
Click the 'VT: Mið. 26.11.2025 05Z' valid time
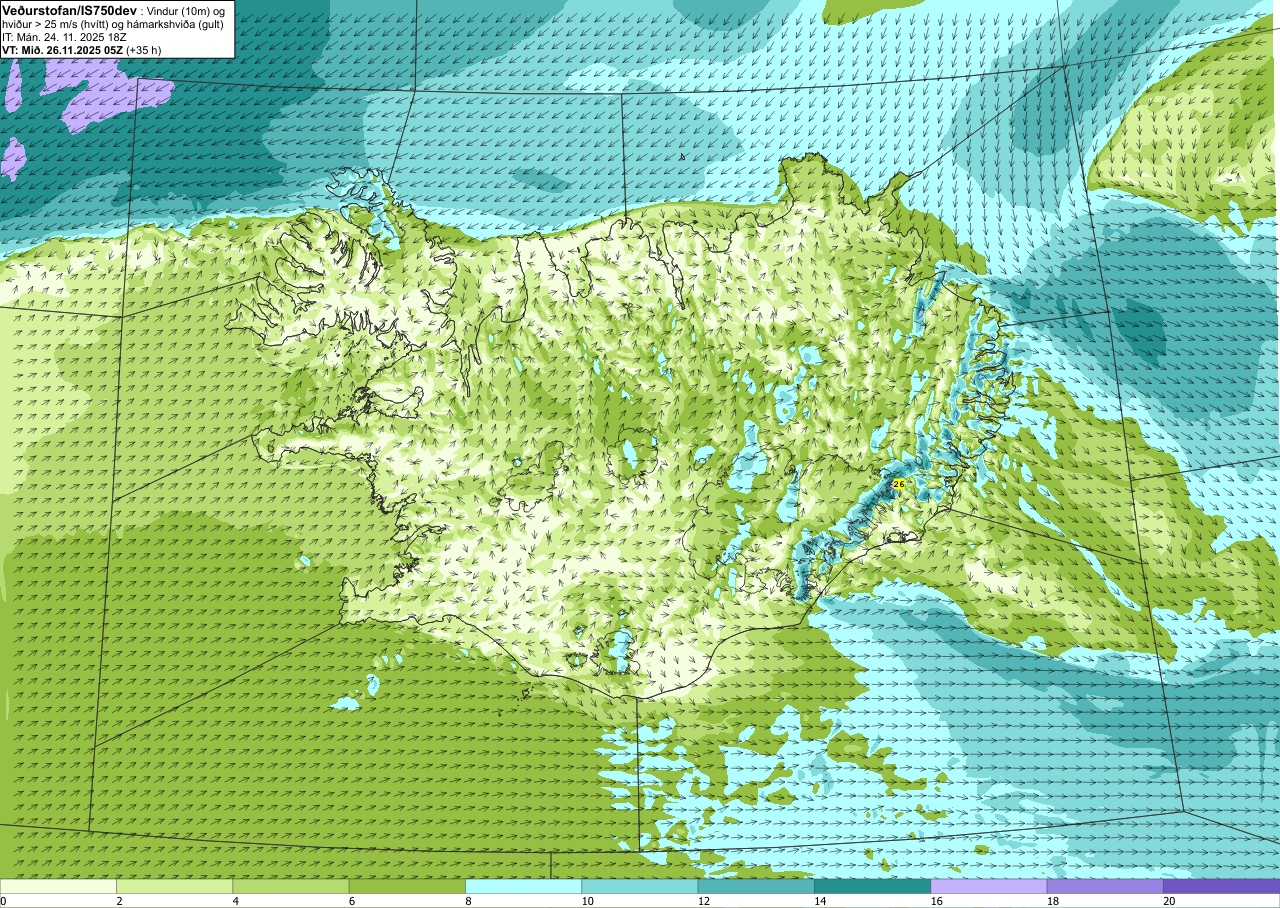point(62,49)
